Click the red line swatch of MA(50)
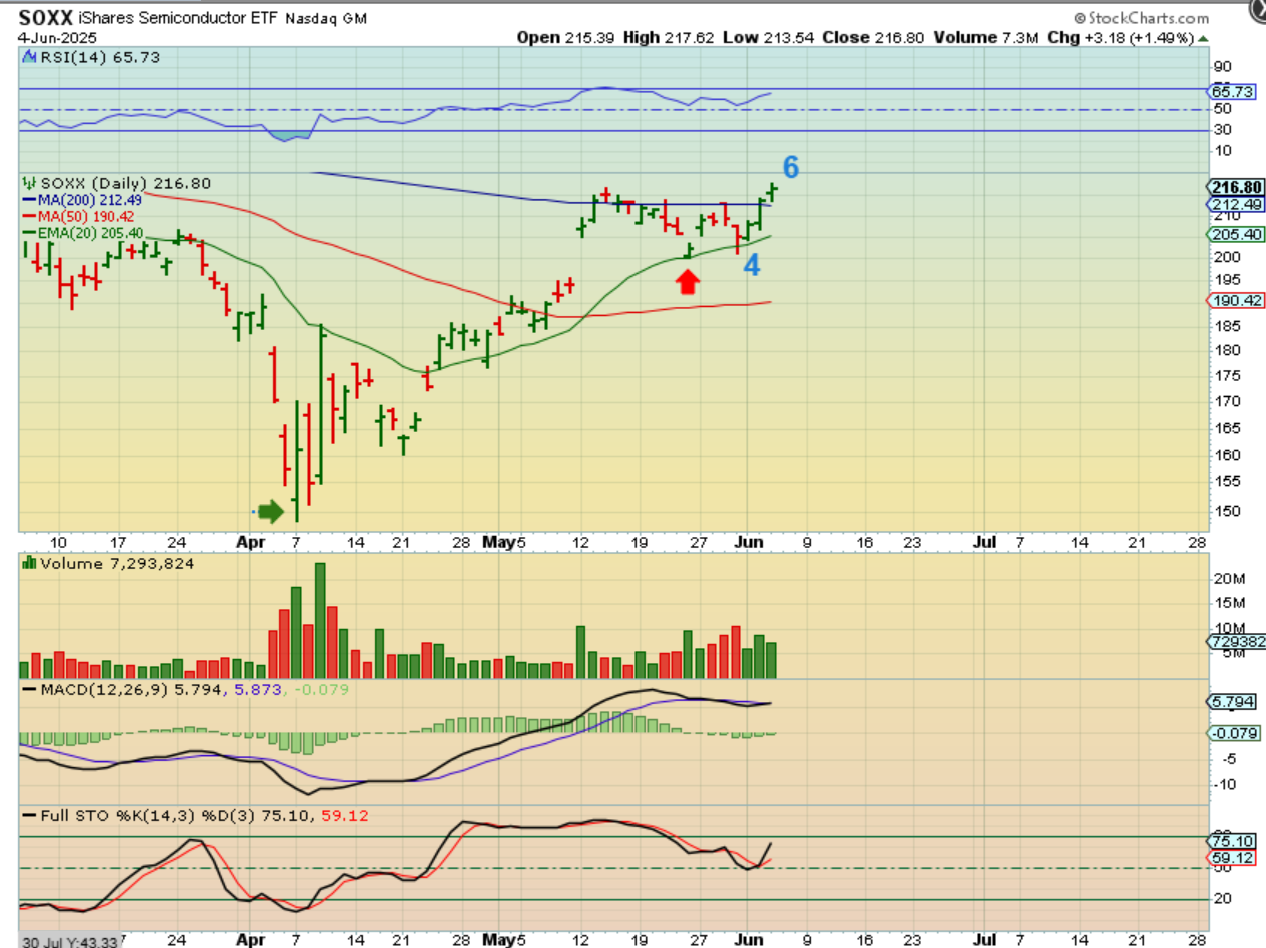The height and width of the screenshot is (948, 1266). [29, 216]
